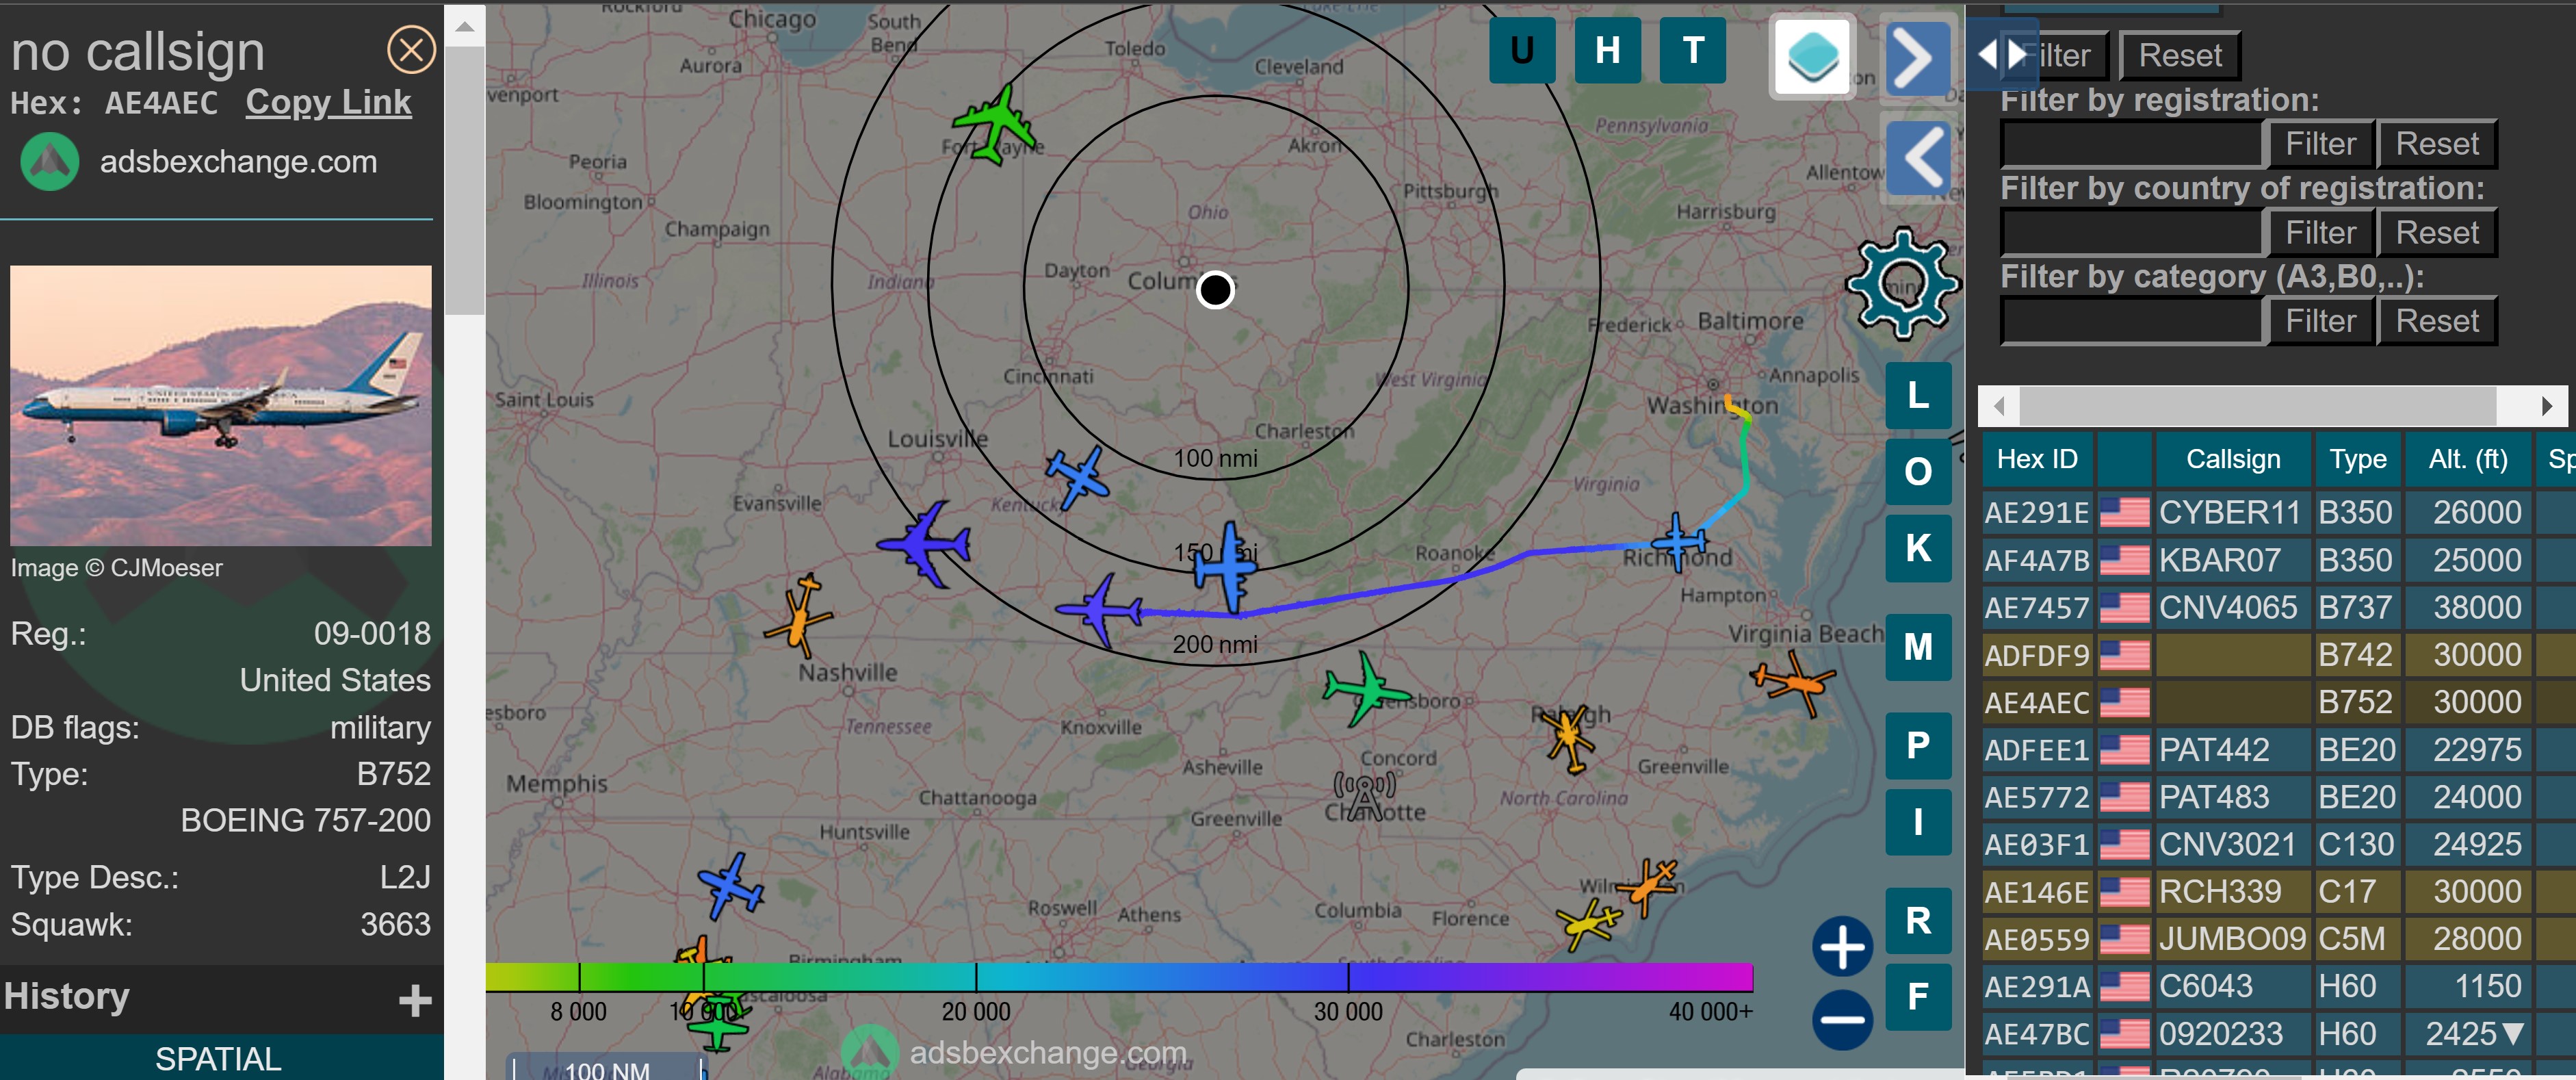Toggle the P map option button
The width and height of the screenshot is (2576, 1080).
[x=1918, y=745]
